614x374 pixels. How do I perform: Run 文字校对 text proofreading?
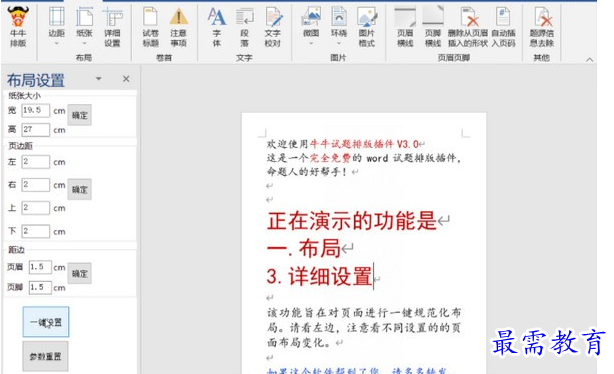click(x=273, y=17)
